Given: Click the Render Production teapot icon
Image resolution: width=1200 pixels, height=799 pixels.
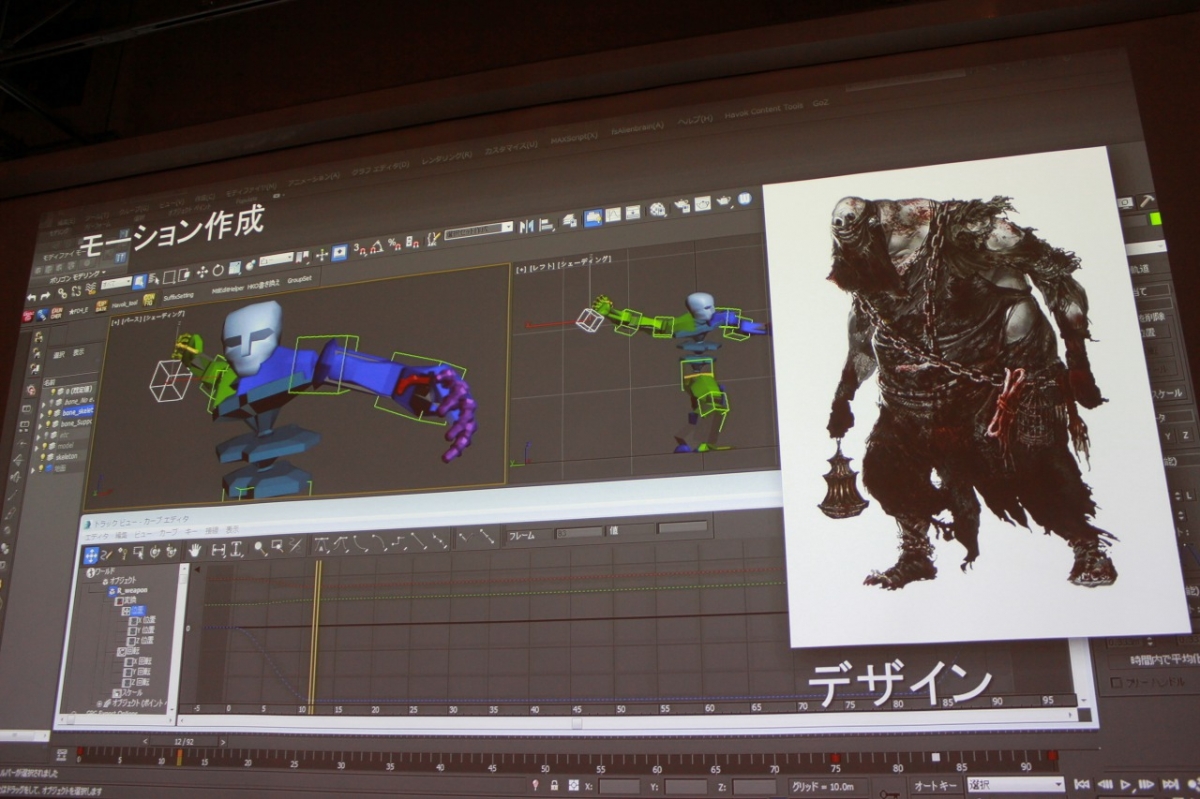Looking at the screenshot, I should pyautogui.click(x=724, y=201).
